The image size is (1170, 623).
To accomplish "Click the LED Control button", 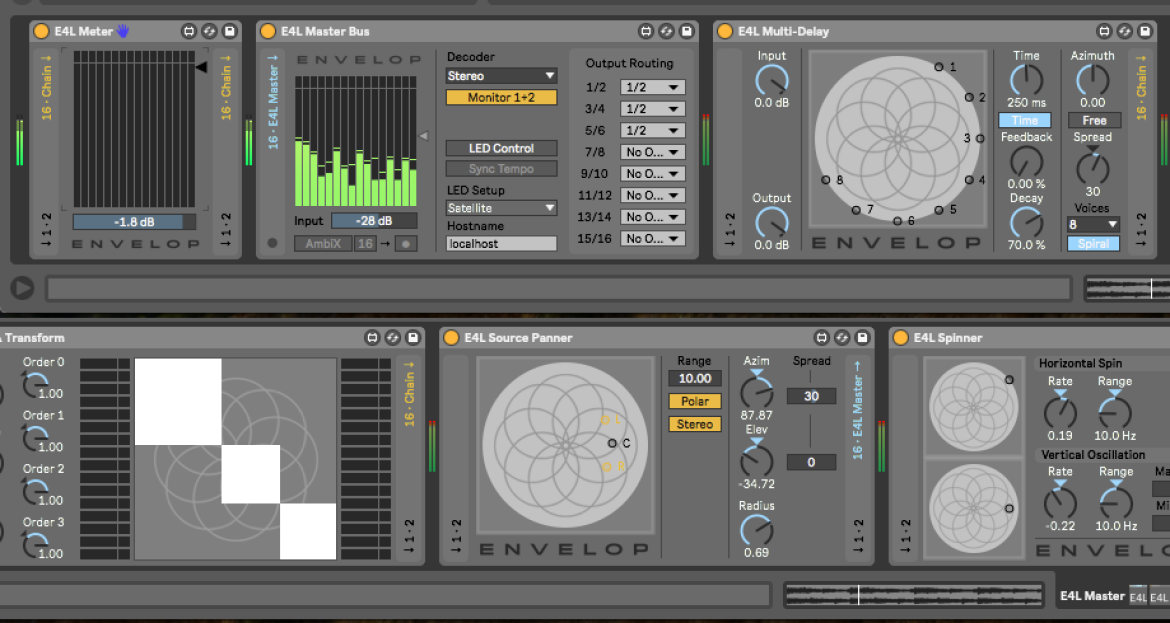I will click(x=501, y=148).
